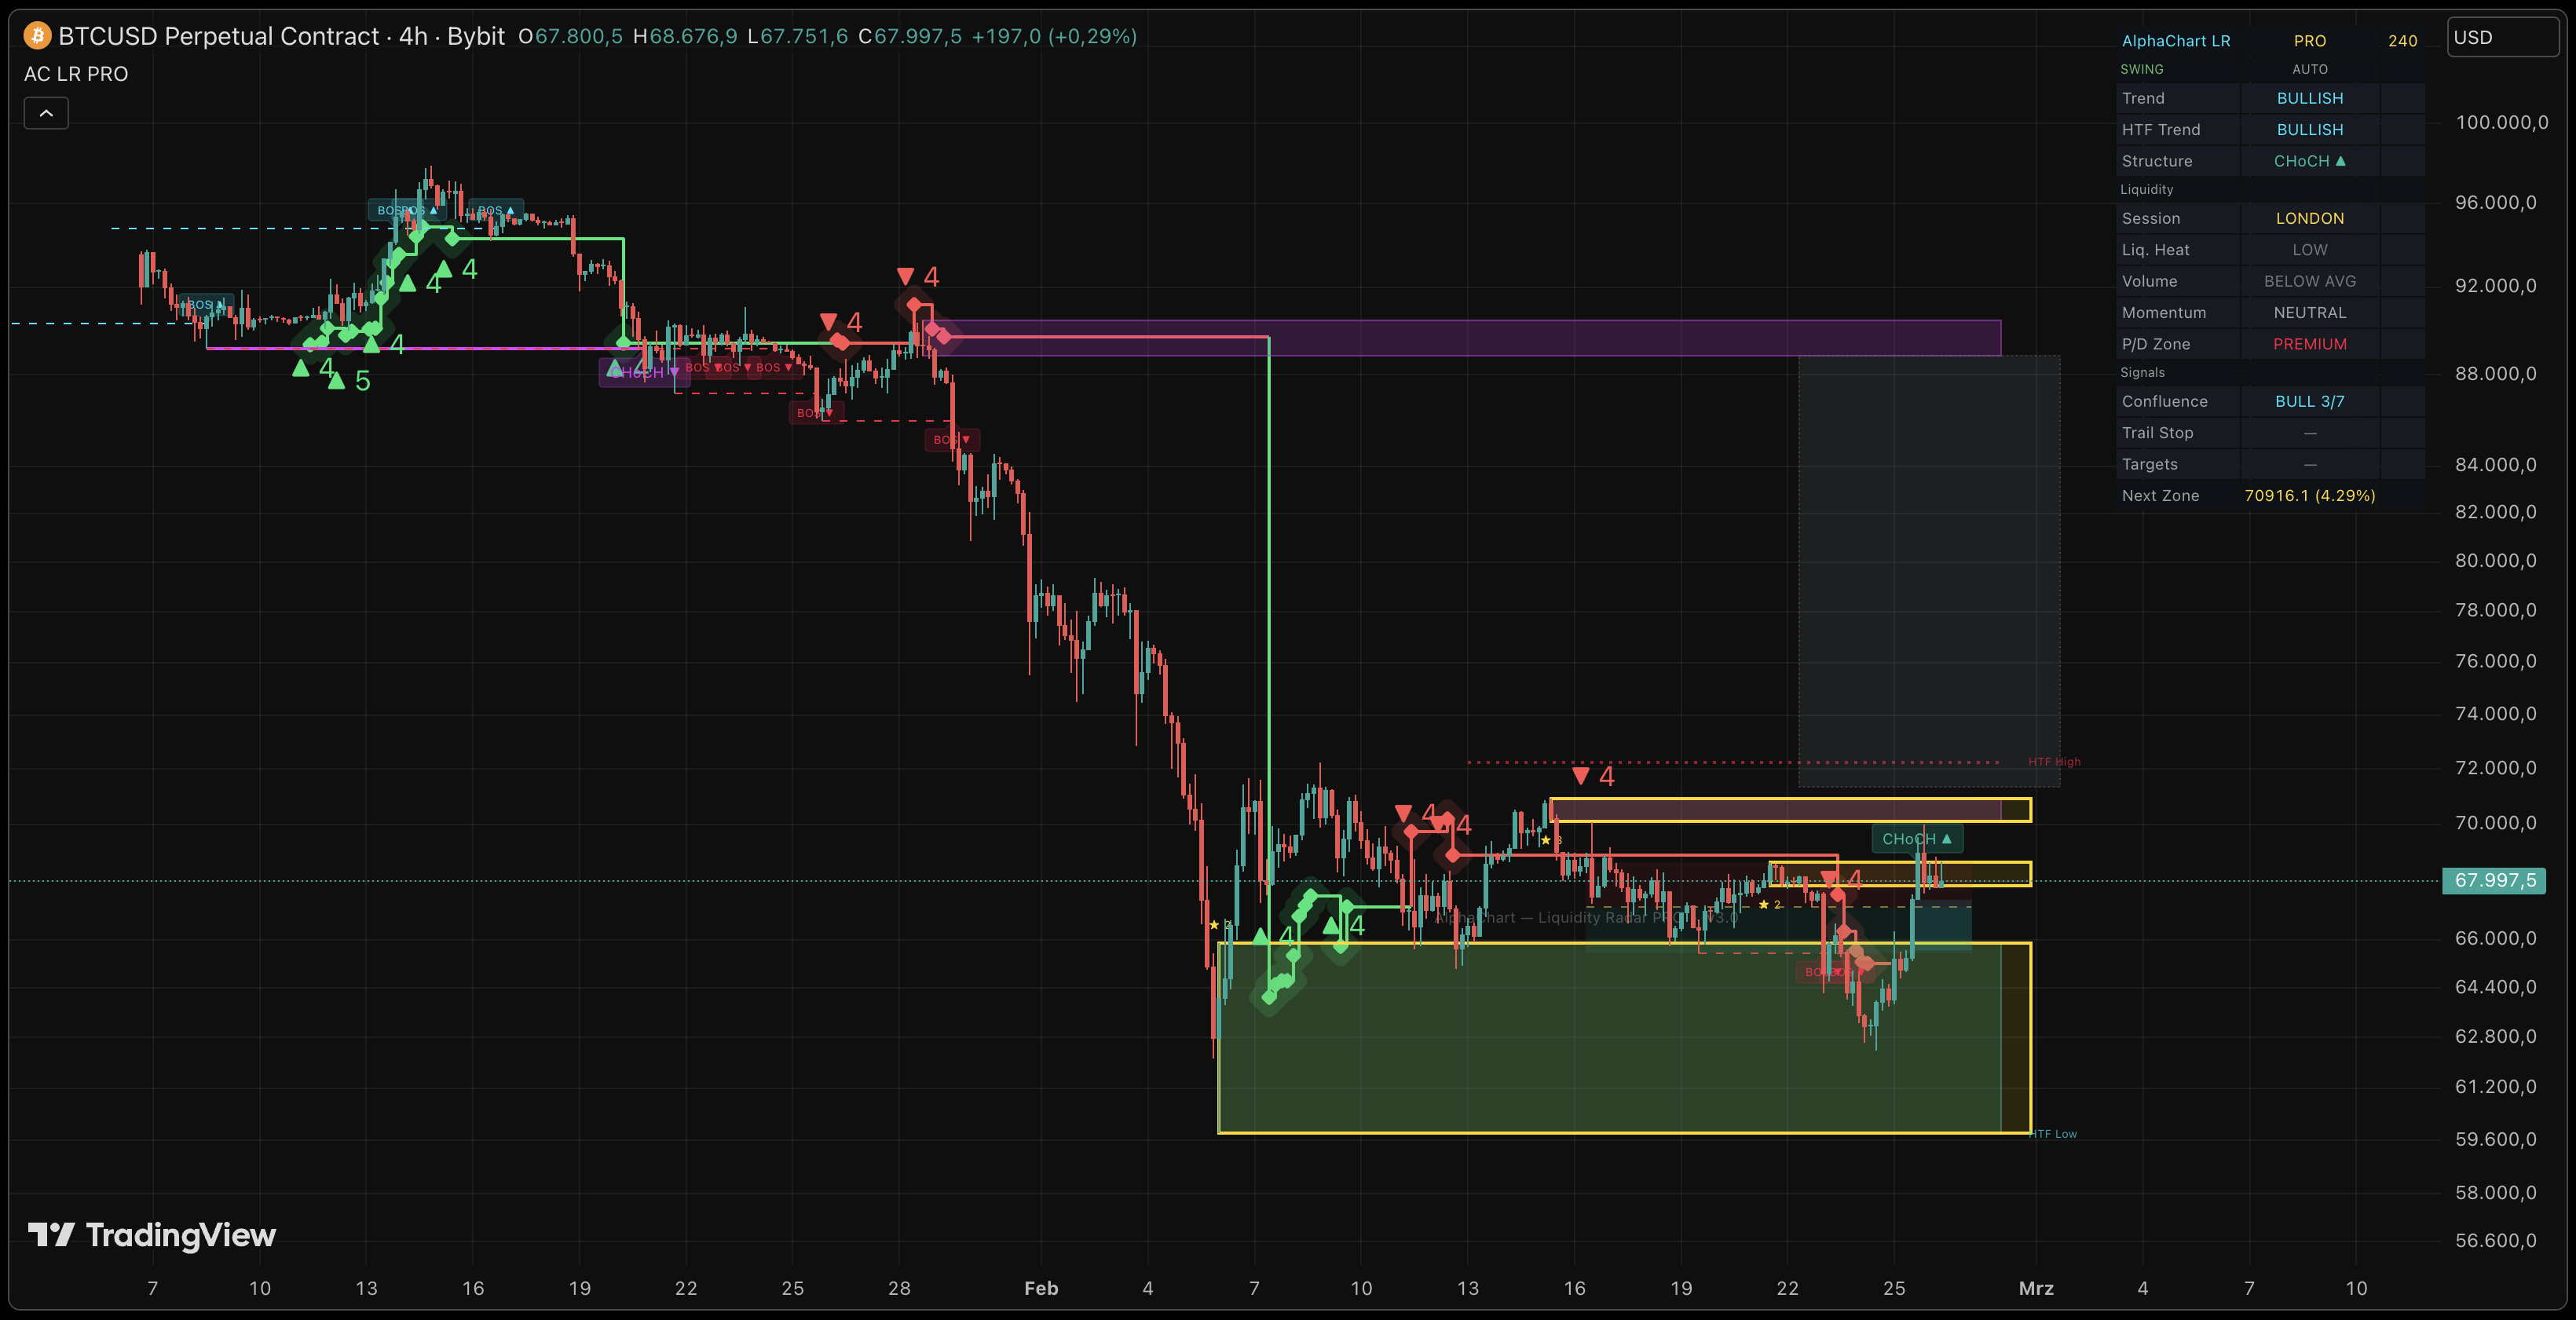
Task: Click the green '5' swing label under the candles
Action: pos(362,380)
